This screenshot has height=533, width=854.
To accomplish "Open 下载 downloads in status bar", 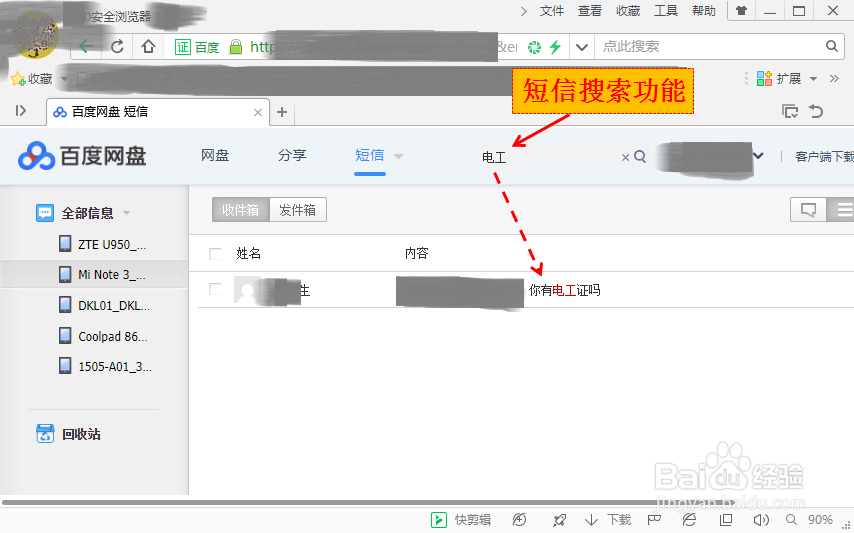I will pos(607,520).
